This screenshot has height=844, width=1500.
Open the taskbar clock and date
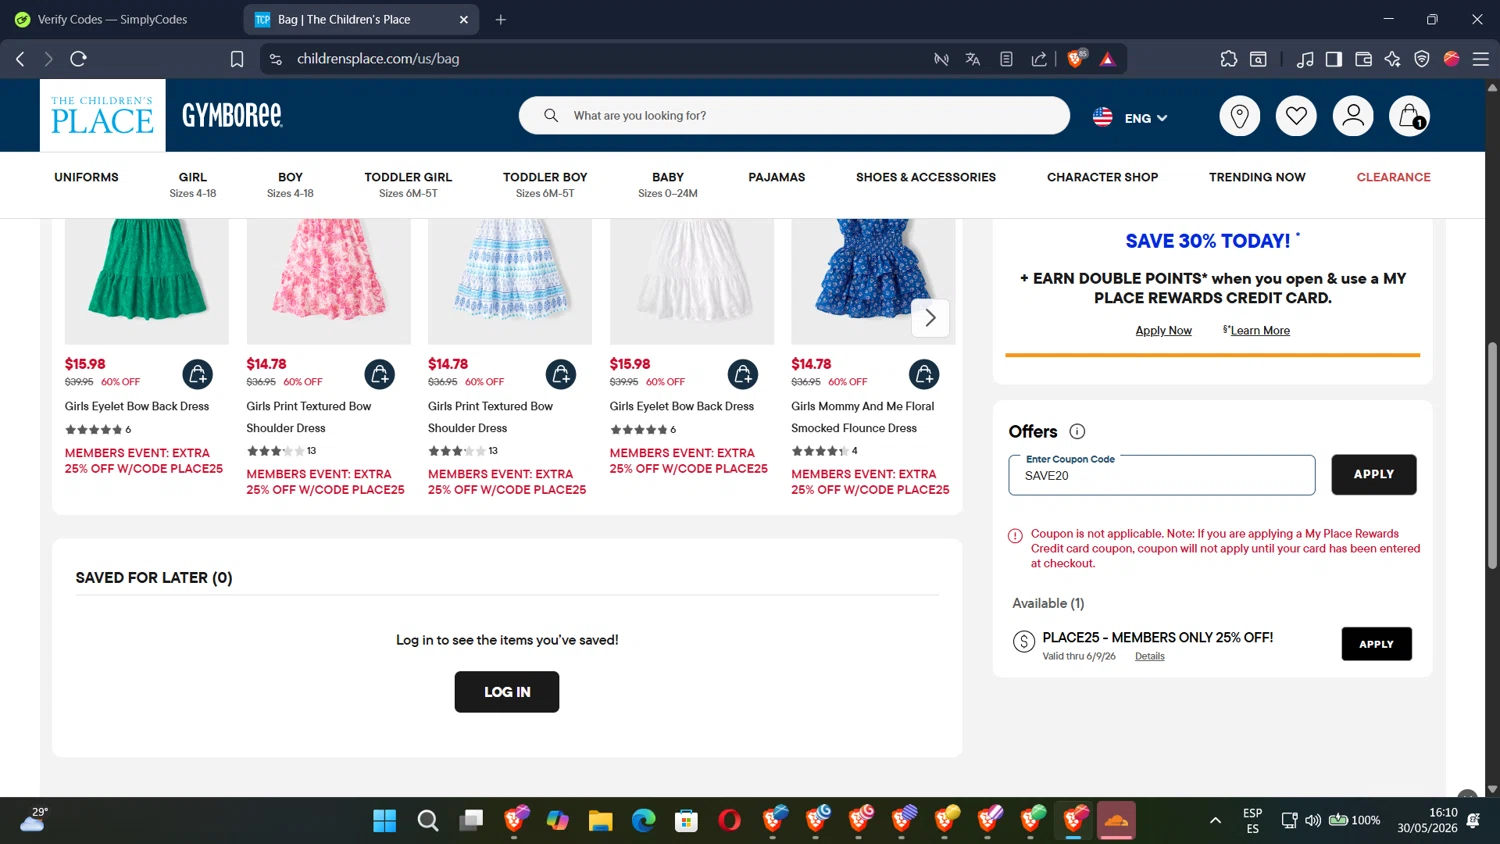pyautogui.click(x=1429, y=821)
